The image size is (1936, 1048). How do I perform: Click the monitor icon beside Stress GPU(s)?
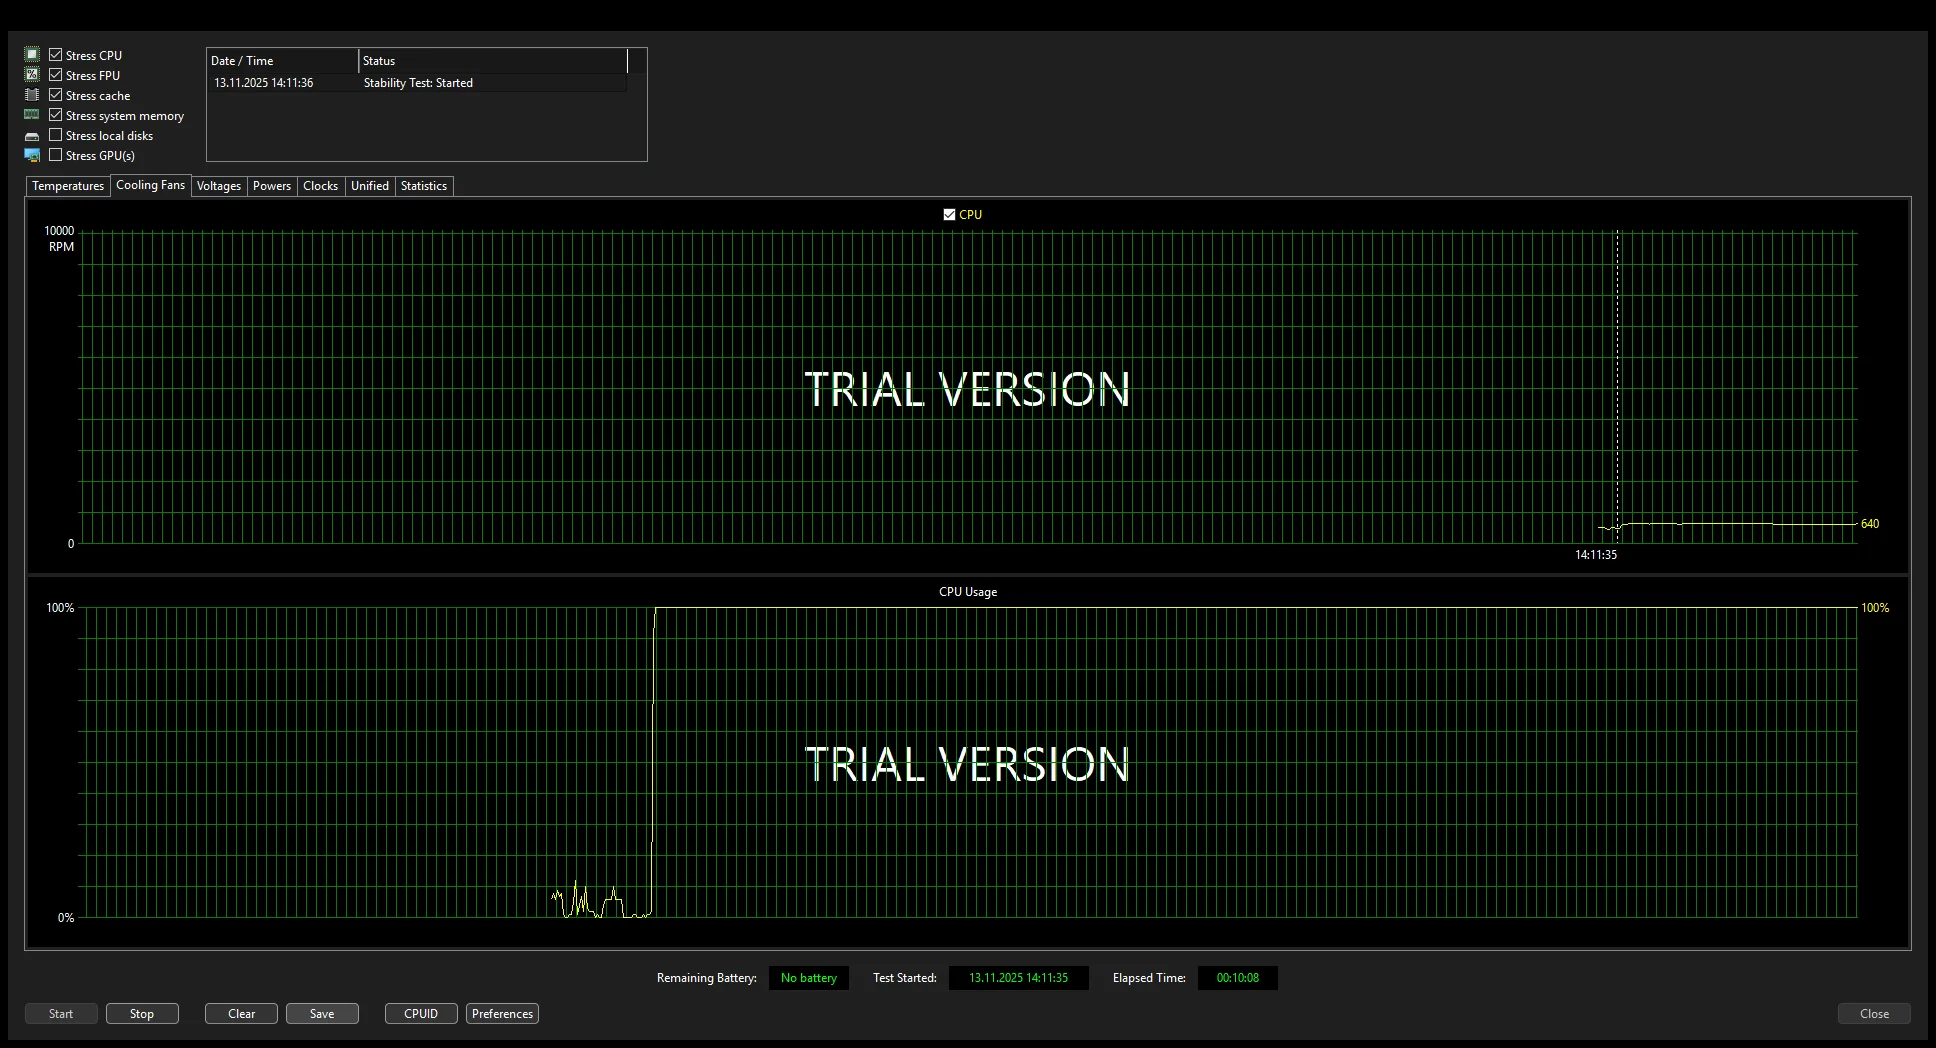(32, 155)
